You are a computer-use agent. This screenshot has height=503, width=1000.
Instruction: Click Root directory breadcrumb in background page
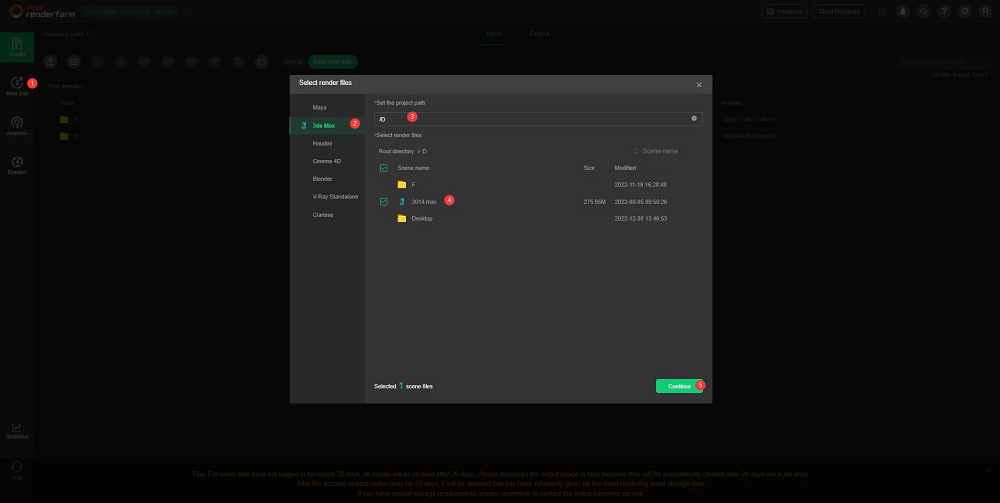[65, 86]
